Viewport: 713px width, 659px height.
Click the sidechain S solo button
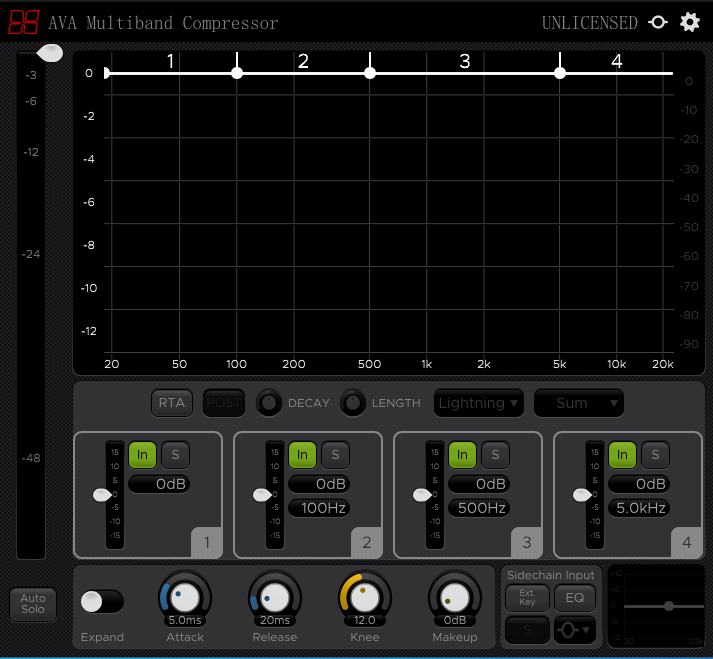(527, 630)
